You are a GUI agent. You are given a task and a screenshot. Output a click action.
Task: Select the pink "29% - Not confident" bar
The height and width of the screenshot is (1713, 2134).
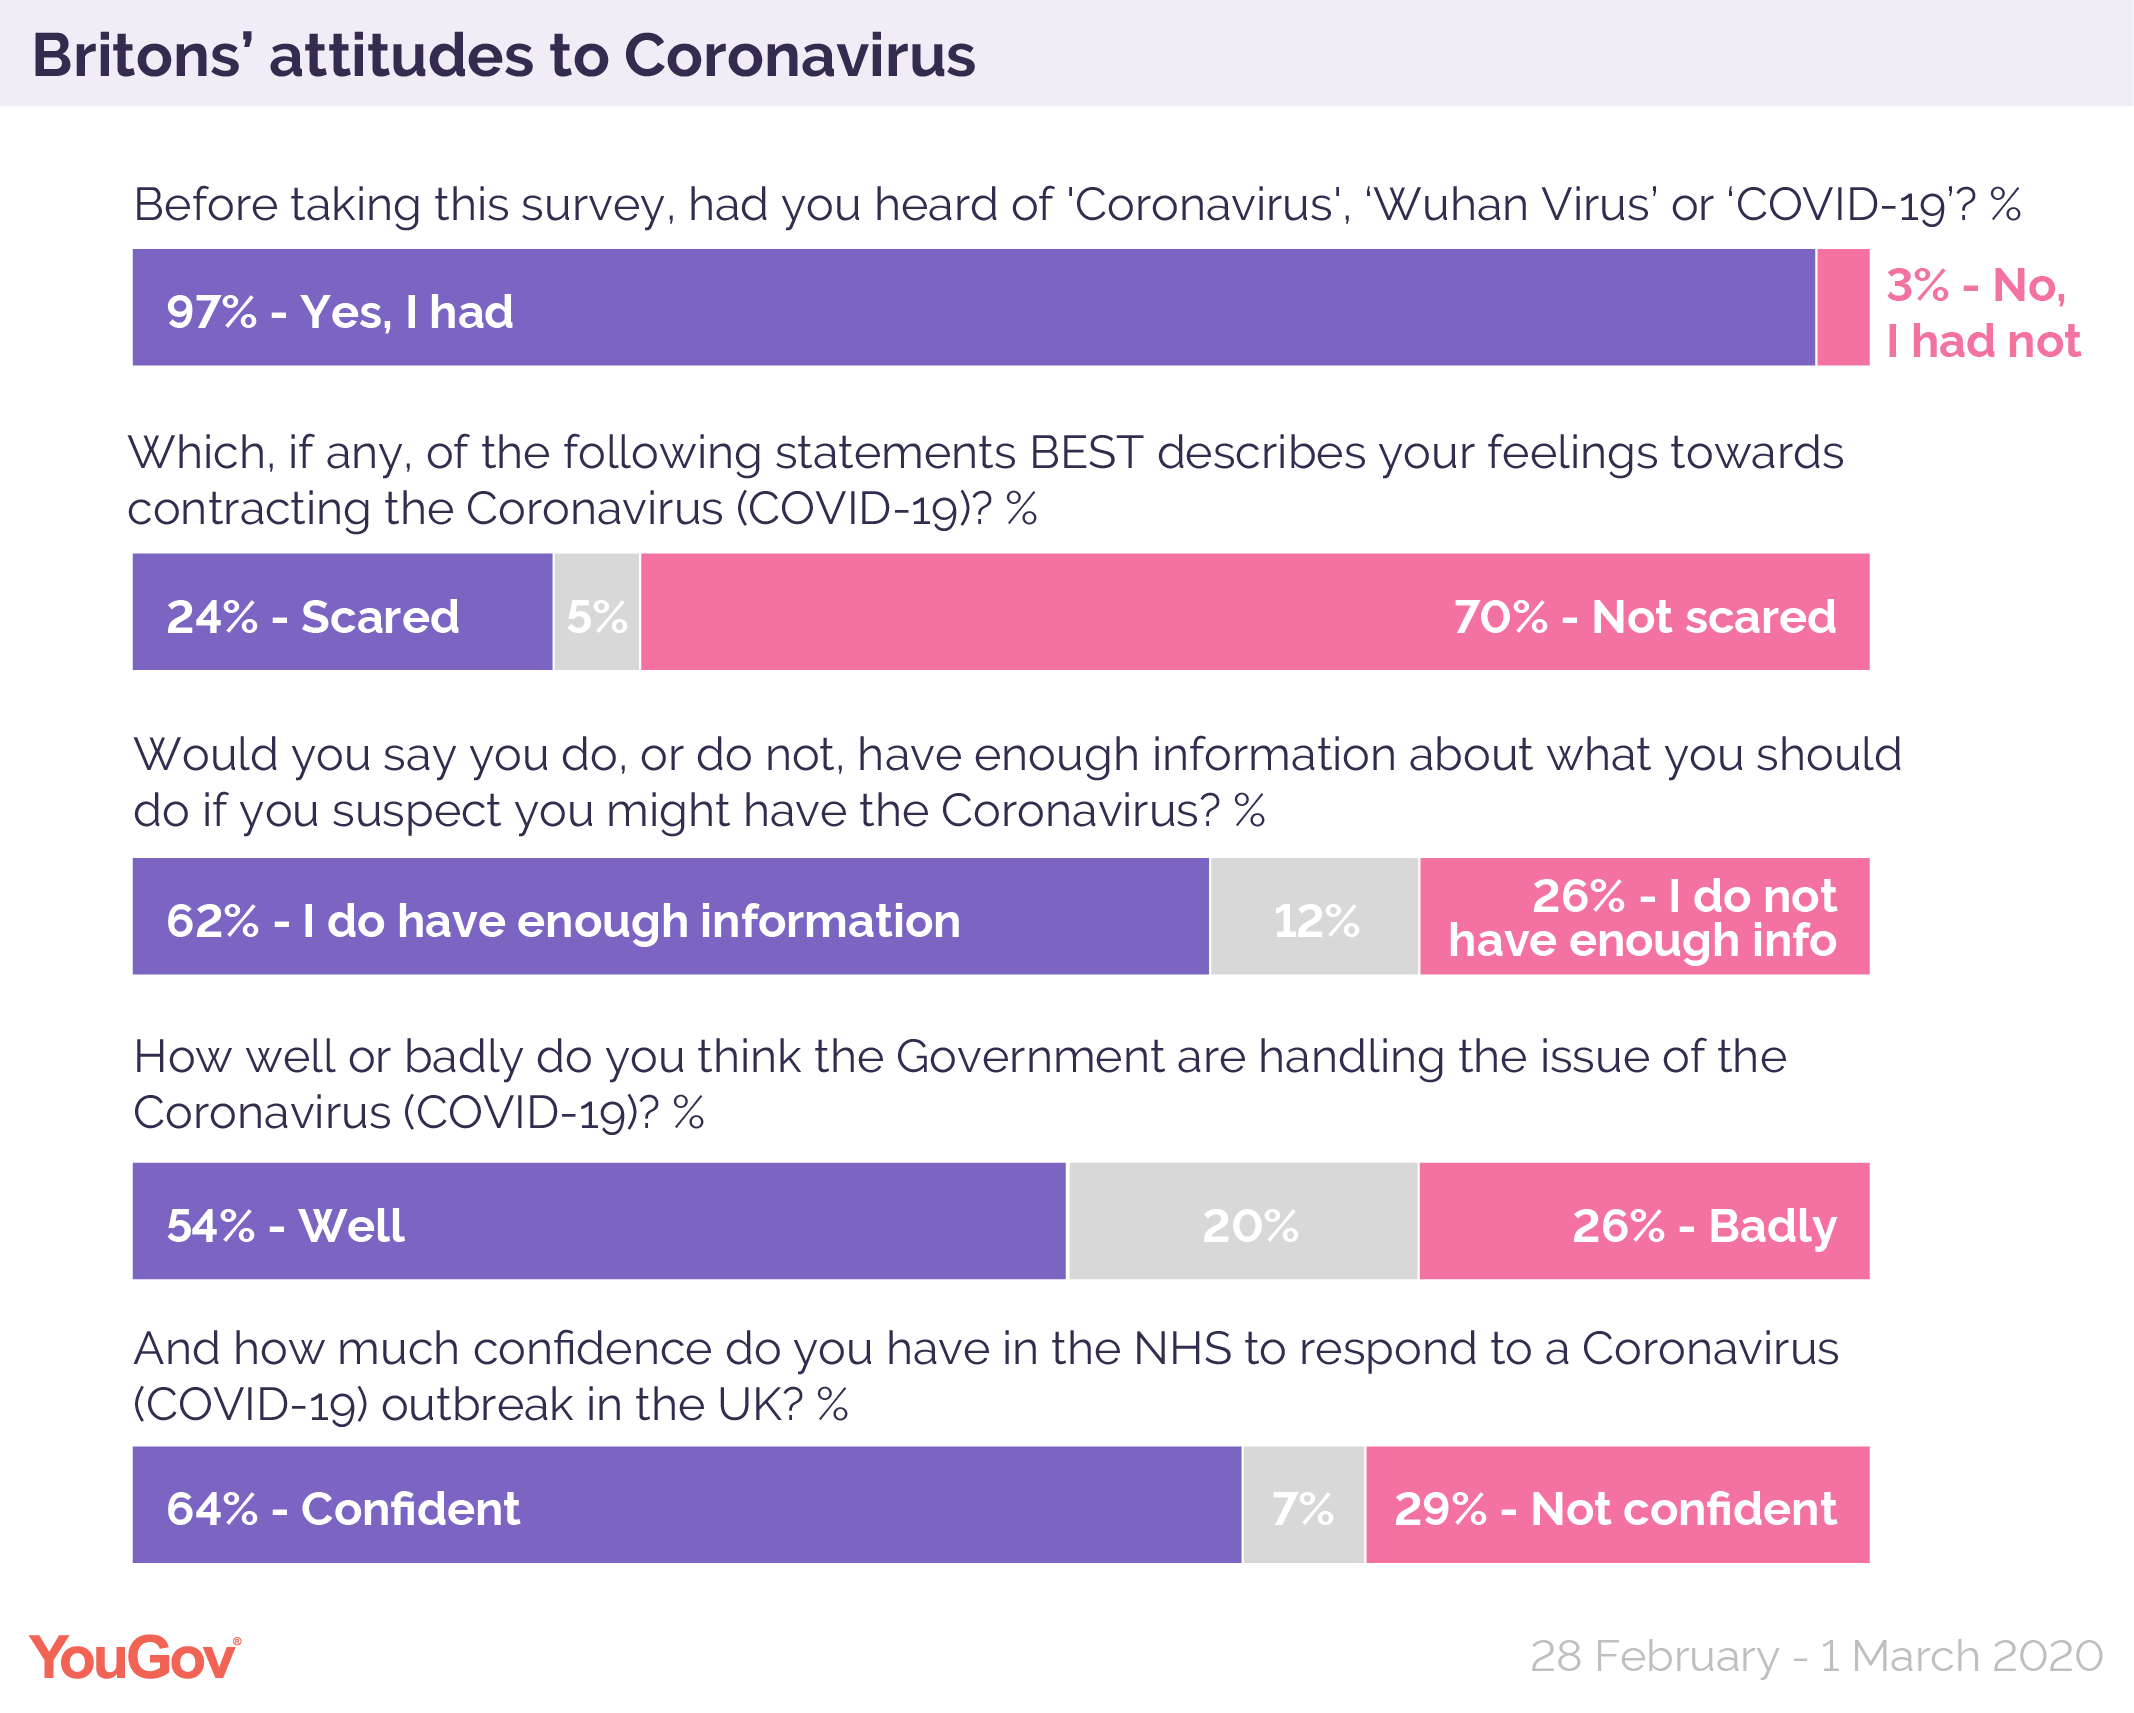tap(1617, 1505)
